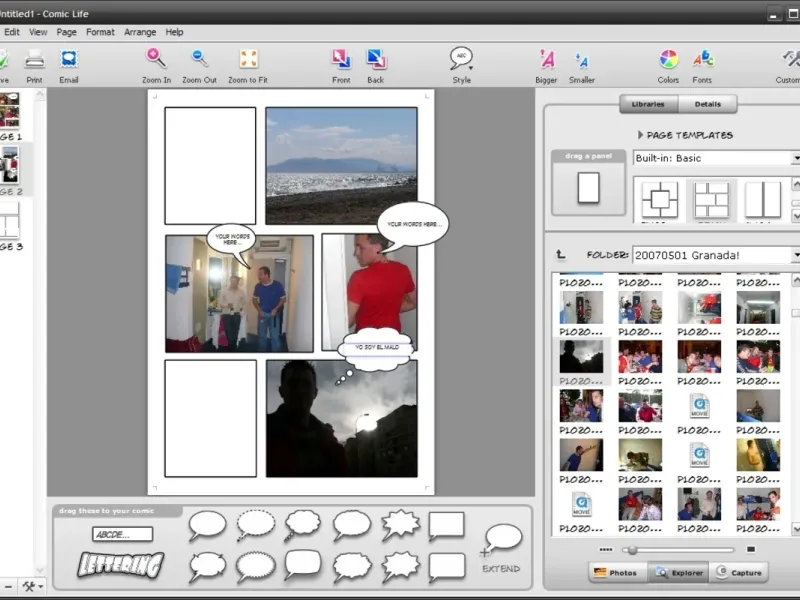Choose the brick-pattern page template
This screenshot has height=600, width=800.
[711, 199]
